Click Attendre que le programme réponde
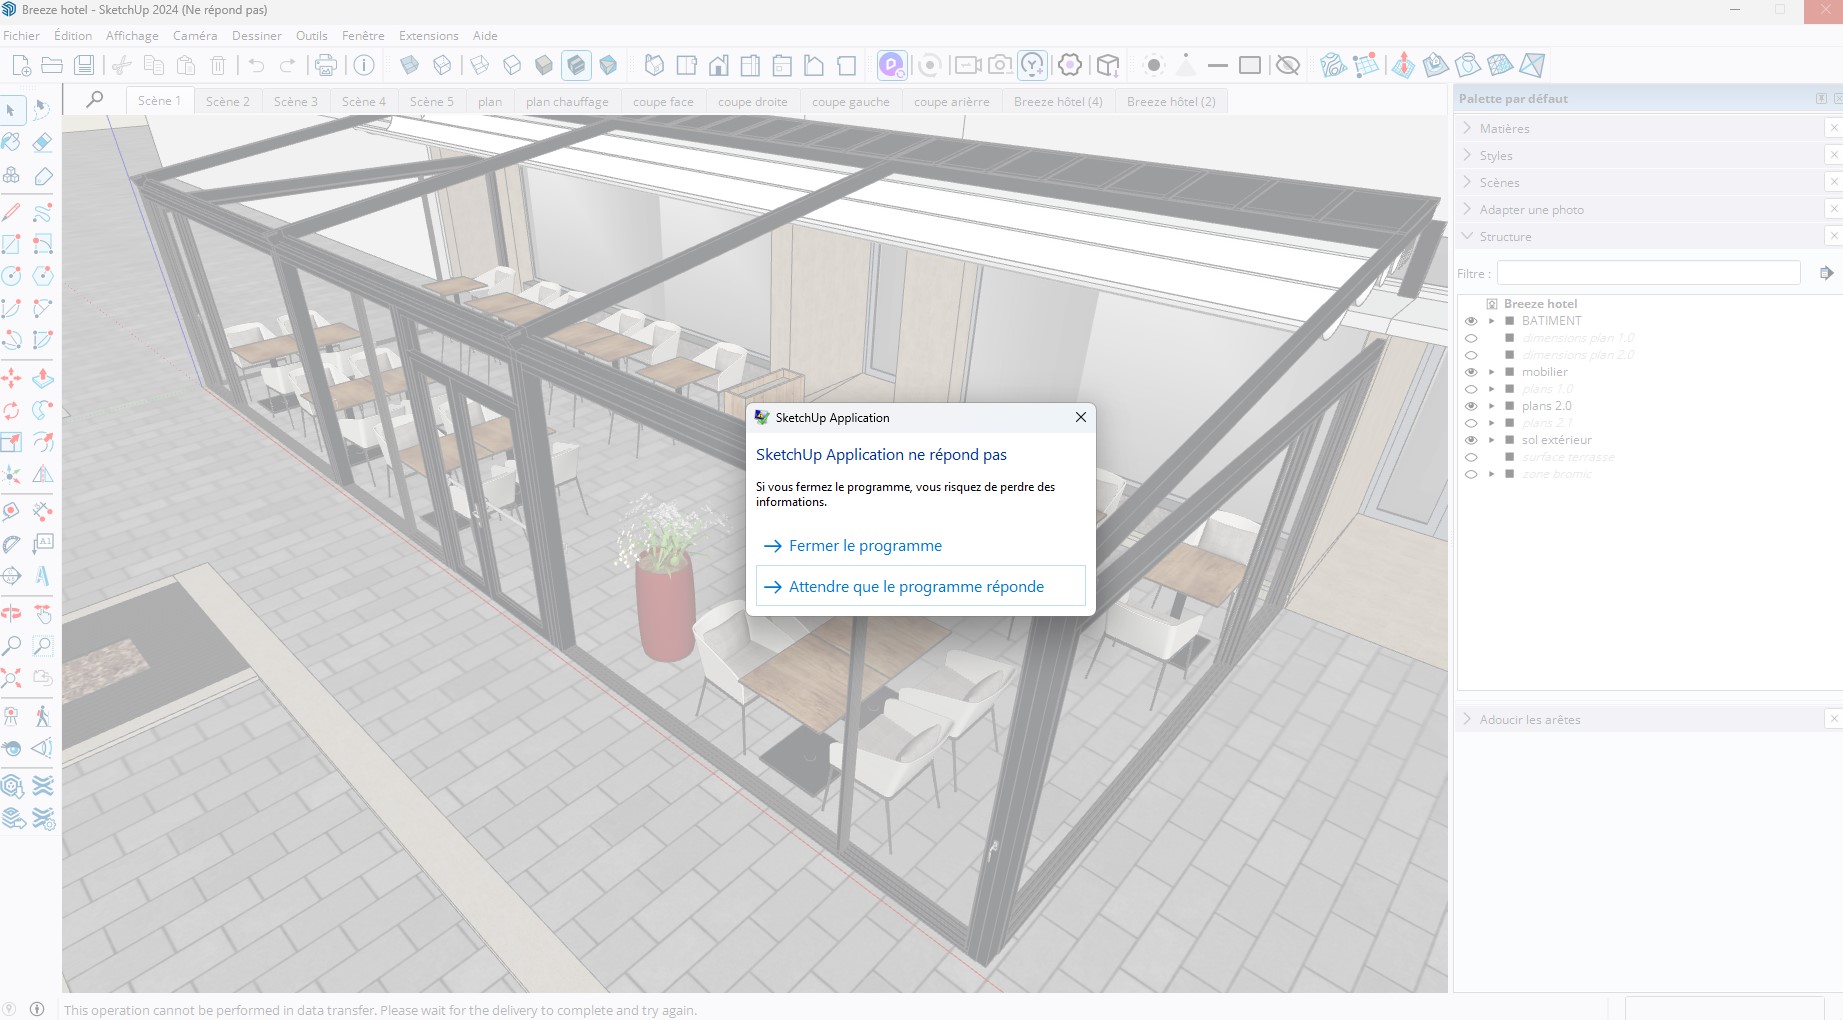The height and width of the screenshot is (1020, 1843). (920, 586)
